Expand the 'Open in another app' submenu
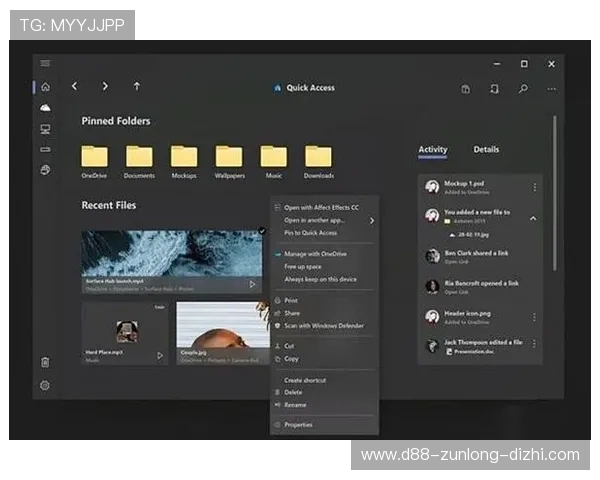Screen dimensions: 600x480 click(372, 220)
